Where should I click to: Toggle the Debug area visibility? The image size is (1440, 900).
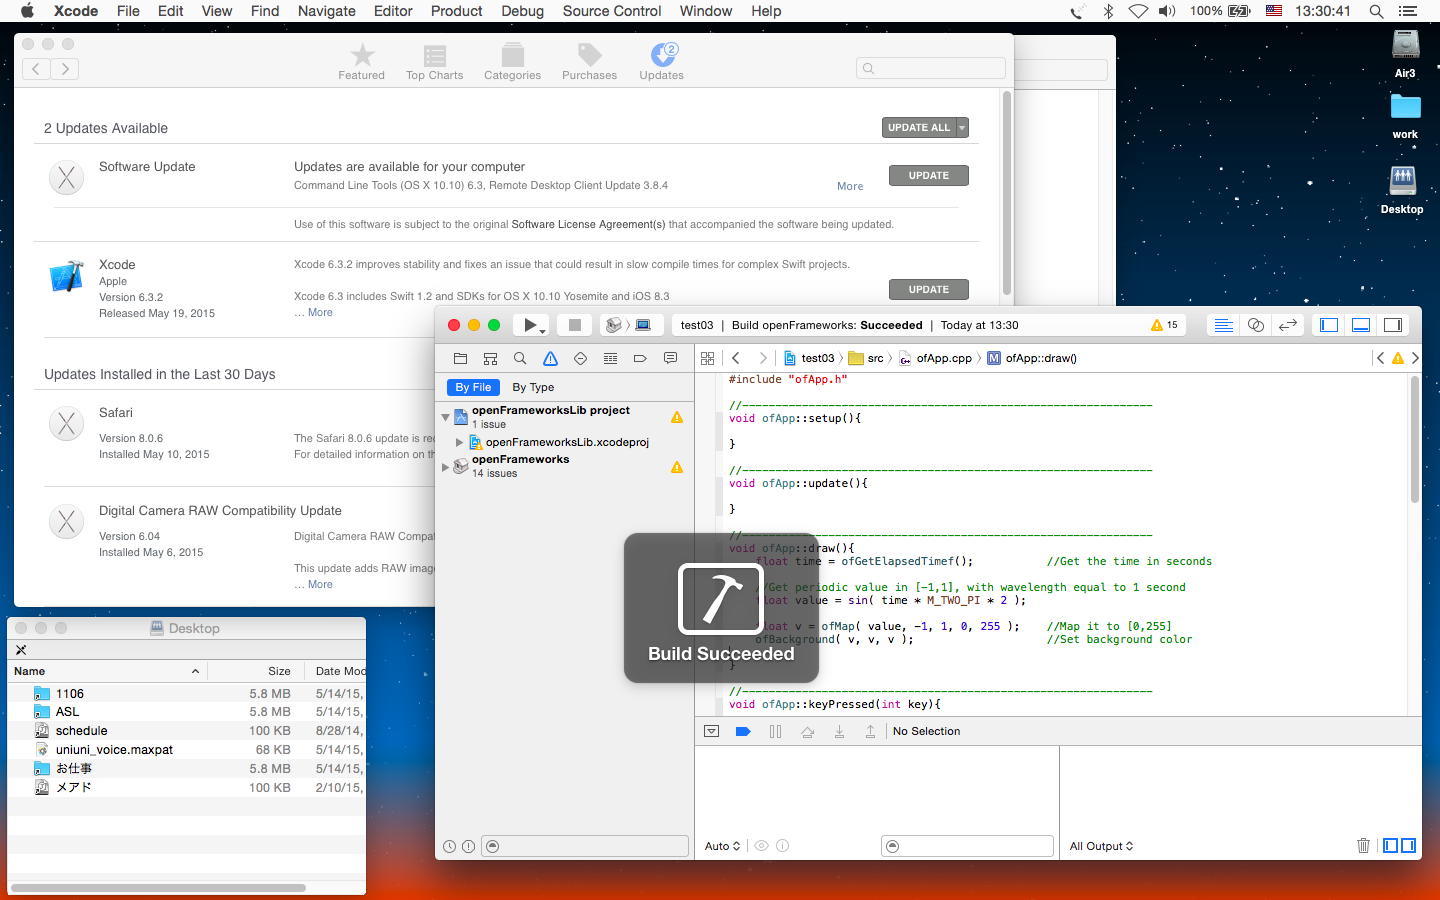[1361, 325]
